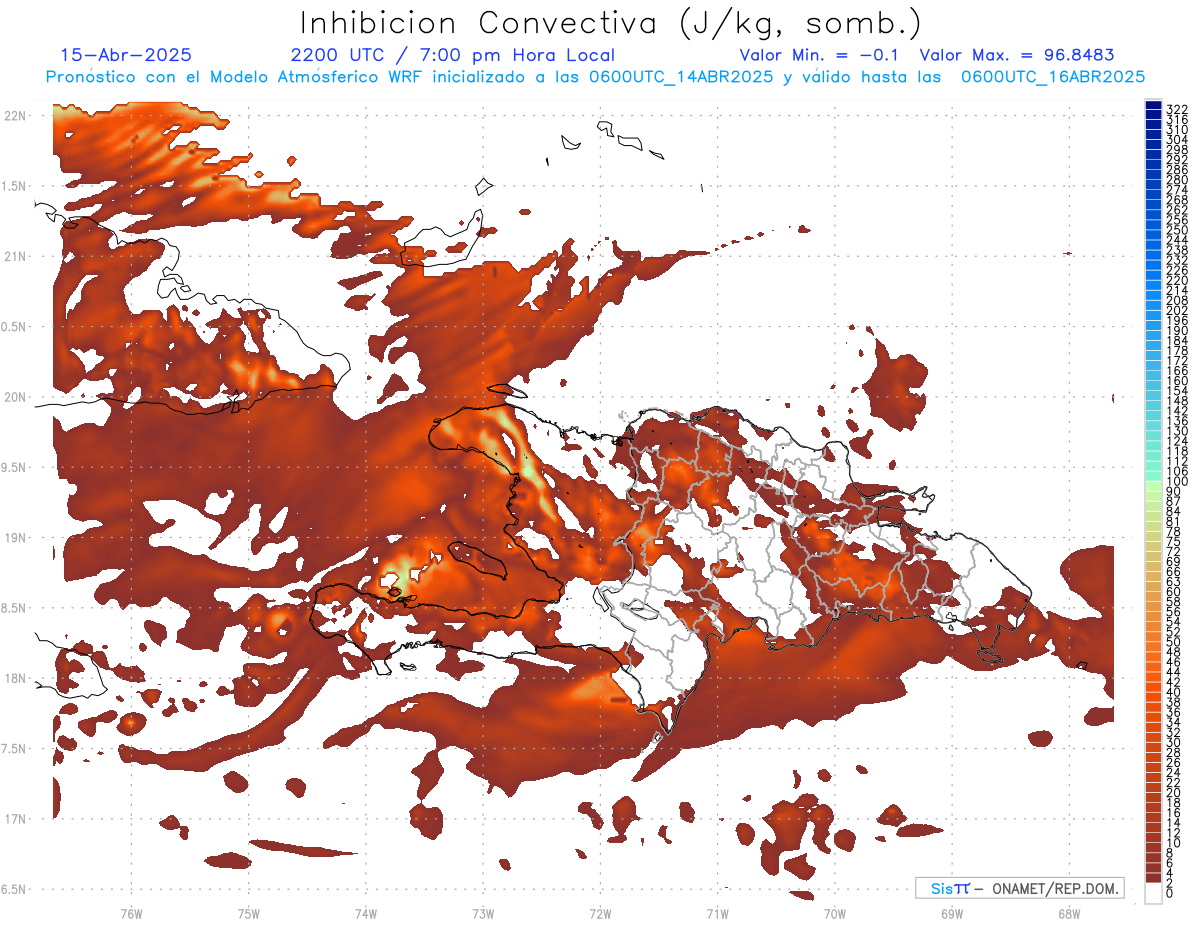The height and width of the screenshot is (927, 1200).
Task: Click the 'Valor Max. = 96.8483' text
Action: point(1016,55)
